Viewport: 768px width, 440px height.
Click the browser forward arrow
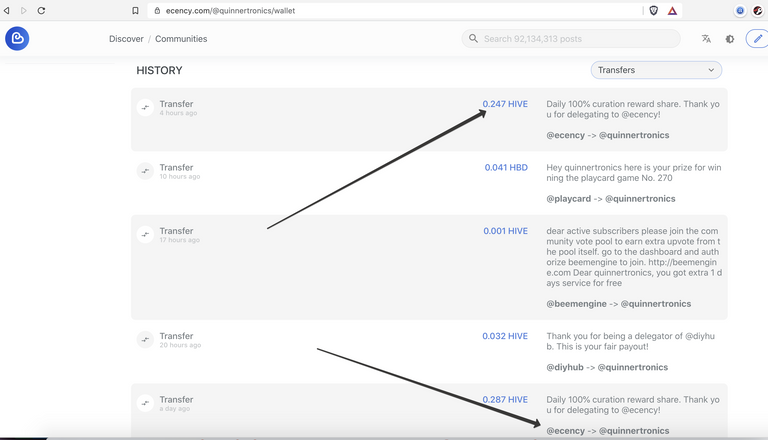(24, 10)
